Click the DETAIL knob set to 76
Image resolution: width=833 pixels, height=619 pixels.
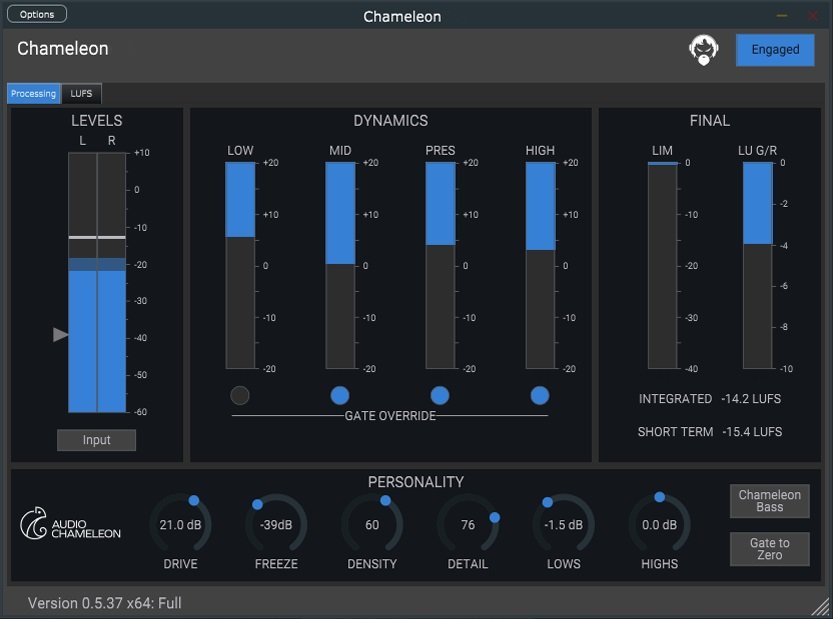click(x=468, y=524)
